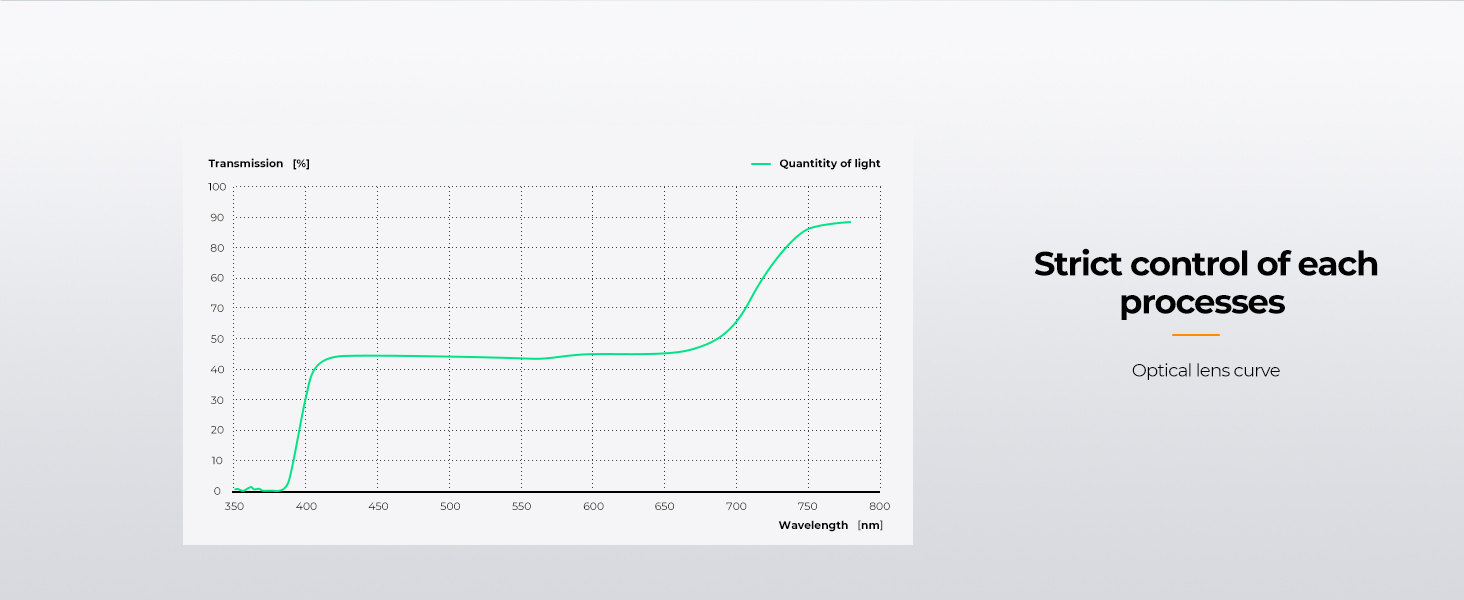
Task: Click the orange divider line under heading
Action: pyautogui.click(x=1195, y=335)
